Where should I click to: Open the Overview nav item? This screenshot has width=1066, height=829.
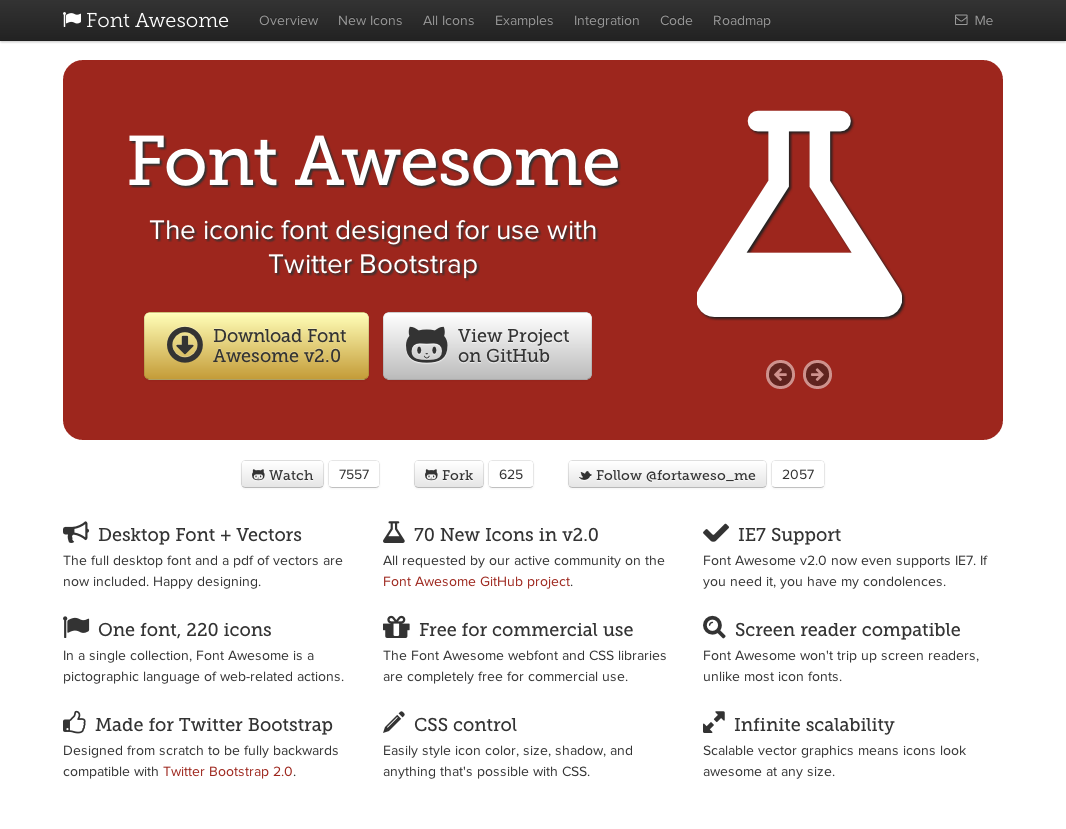[288, 20]
